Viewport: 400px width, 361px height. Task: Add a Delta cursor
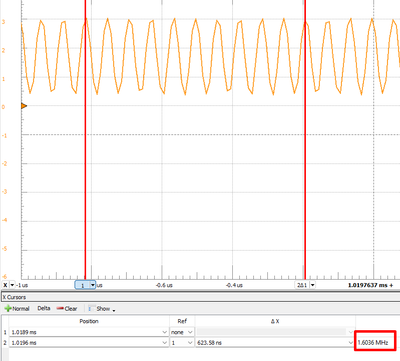click(x=44, y=309)
